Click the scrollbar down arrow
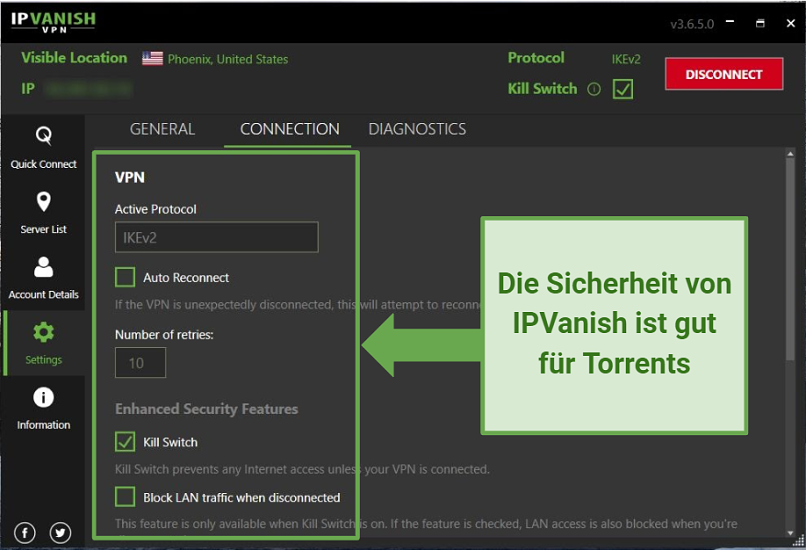 (x=790, y=533)
